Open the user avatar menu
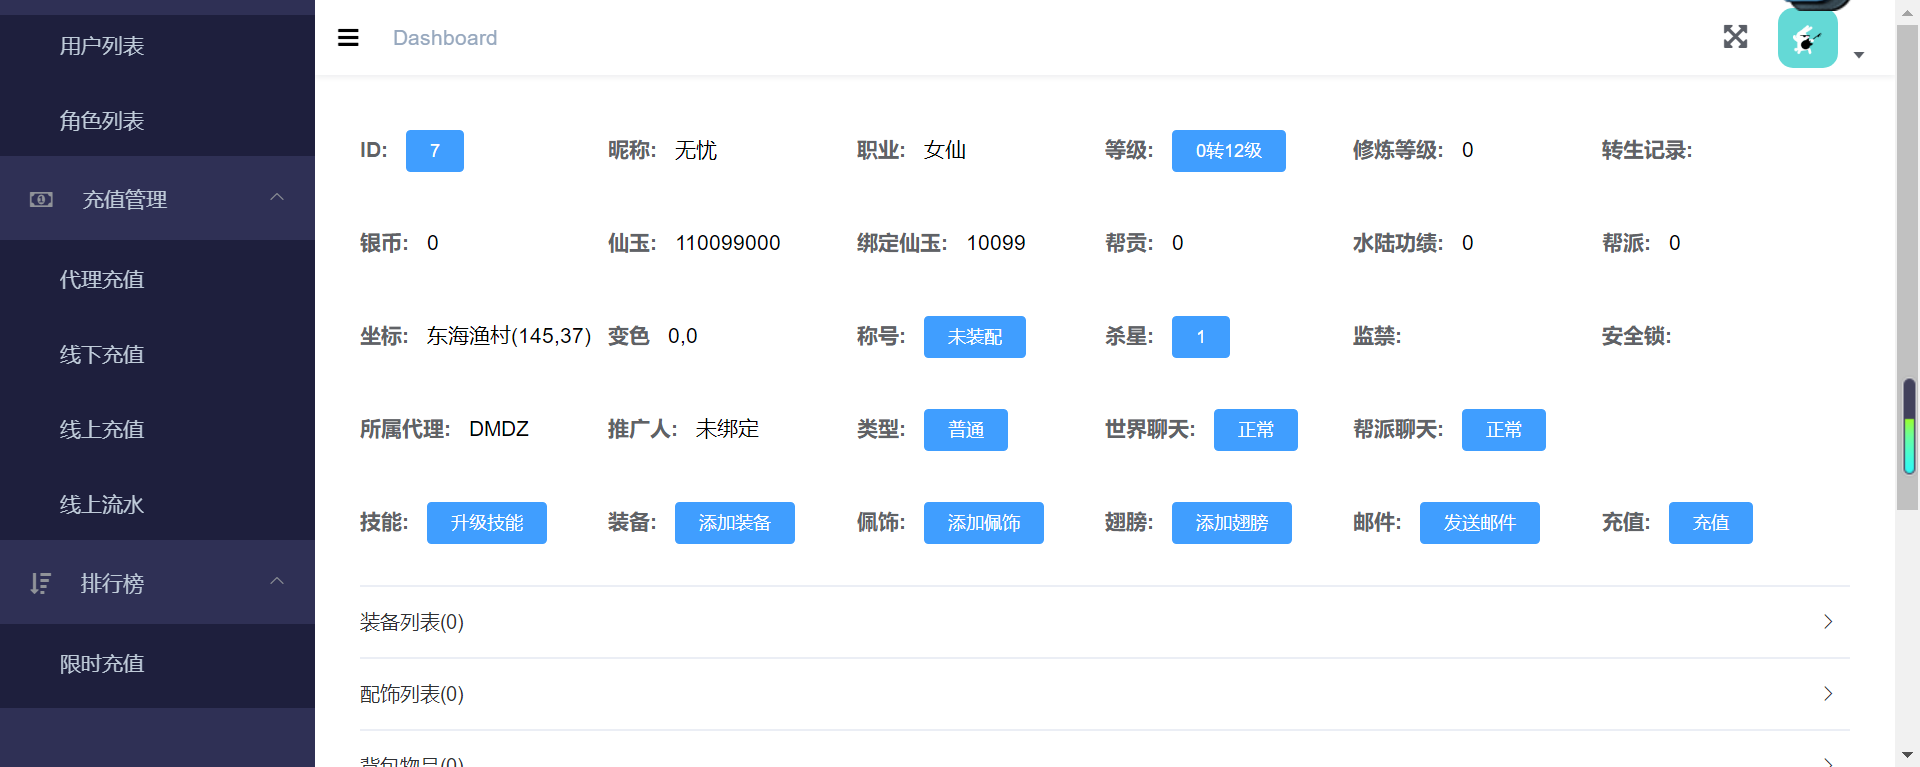This screenshot has height=767, width=1920. point(1807,39)
